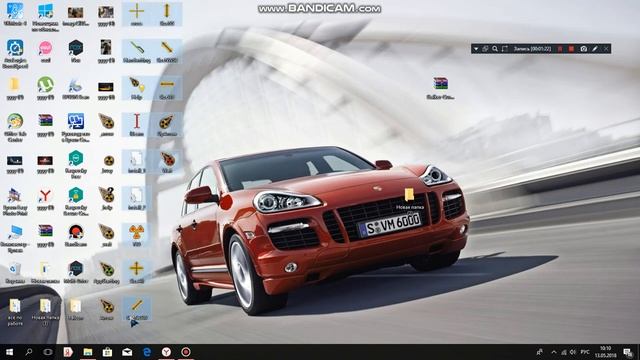This screenshot has width=640, height=360.
Task: Open Task View from the taskbar
Action: click(x=48, y=352)
